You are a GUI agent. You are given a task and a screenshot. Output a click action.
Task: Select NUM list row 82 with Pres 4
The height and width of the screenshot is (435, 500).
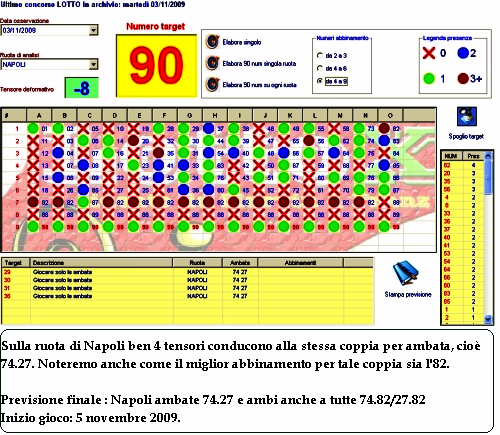(x=463, y=165)
